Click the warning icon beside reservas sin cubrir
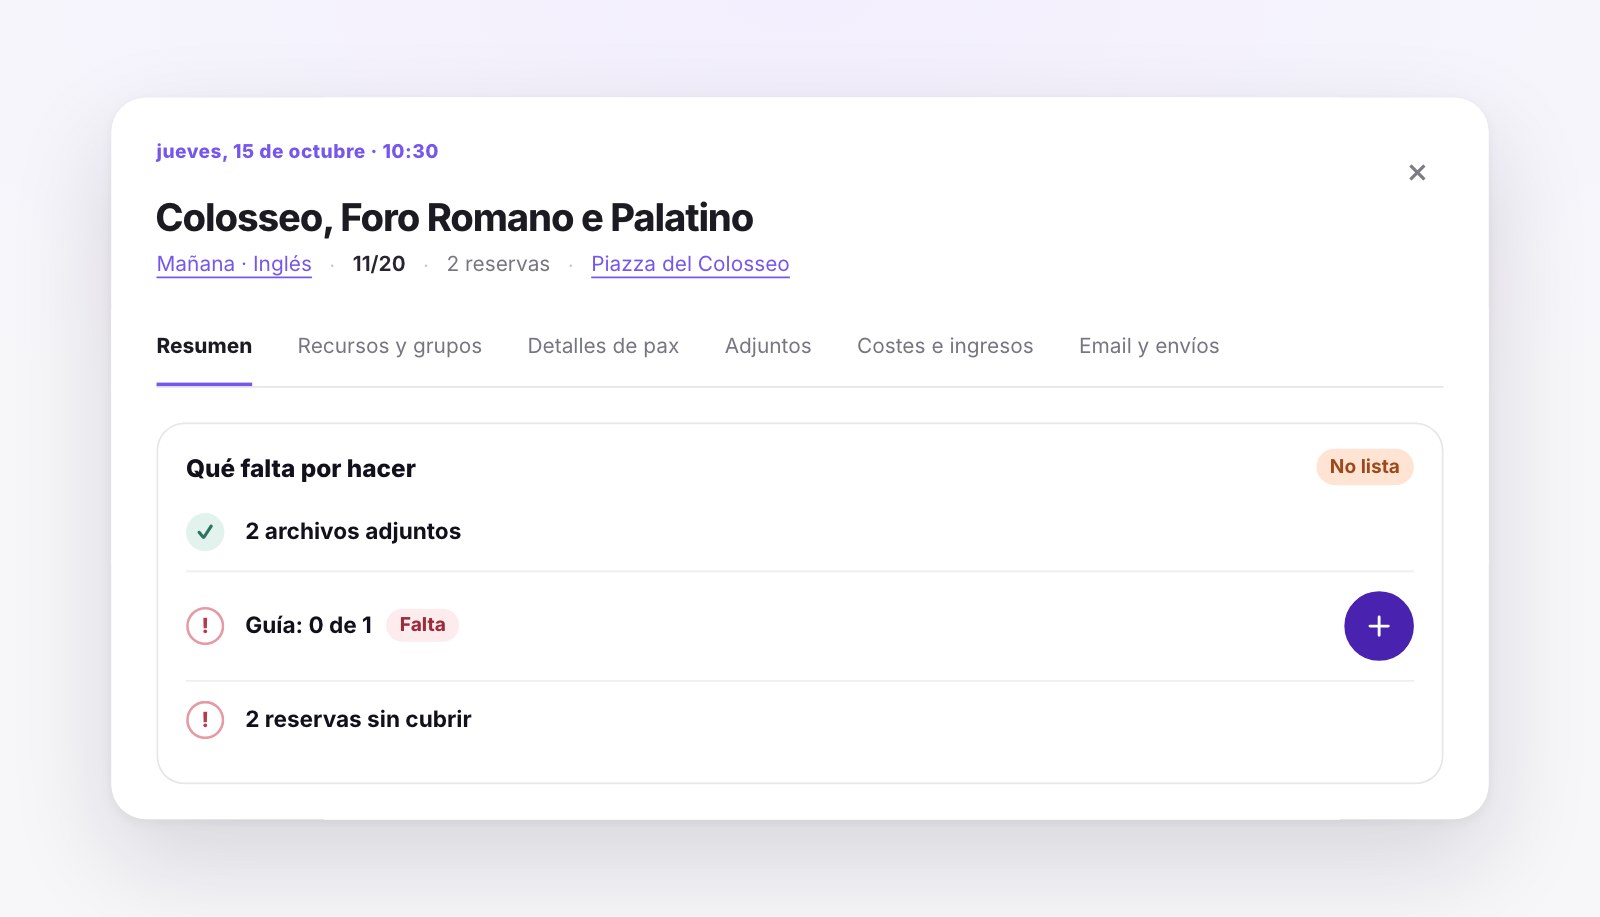This screenshot has height=917, width=1600. [205, 720]
